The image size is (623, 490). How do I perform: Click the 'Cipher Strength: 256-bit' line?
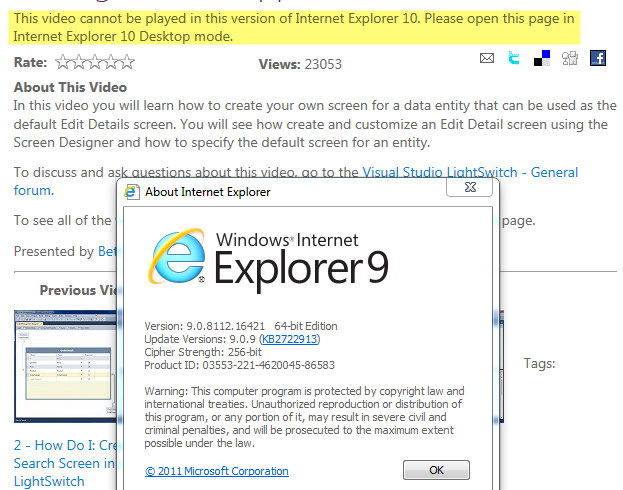(203, 352)
